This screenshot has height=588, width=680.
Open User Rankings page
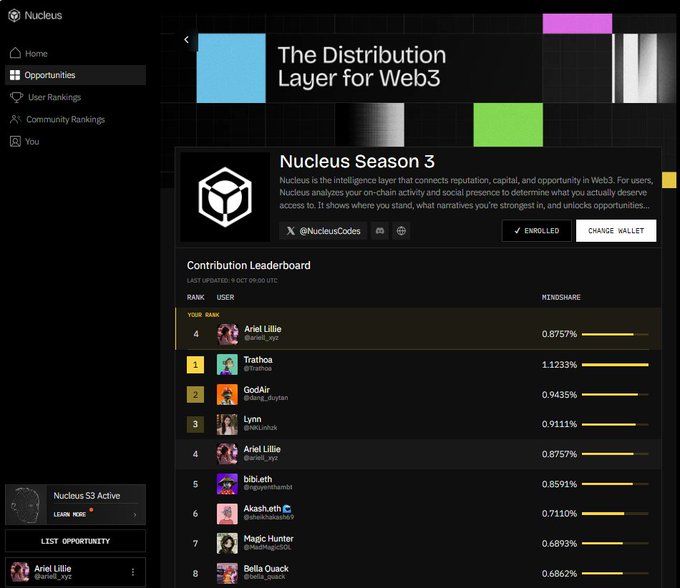(x=75, y=97)
